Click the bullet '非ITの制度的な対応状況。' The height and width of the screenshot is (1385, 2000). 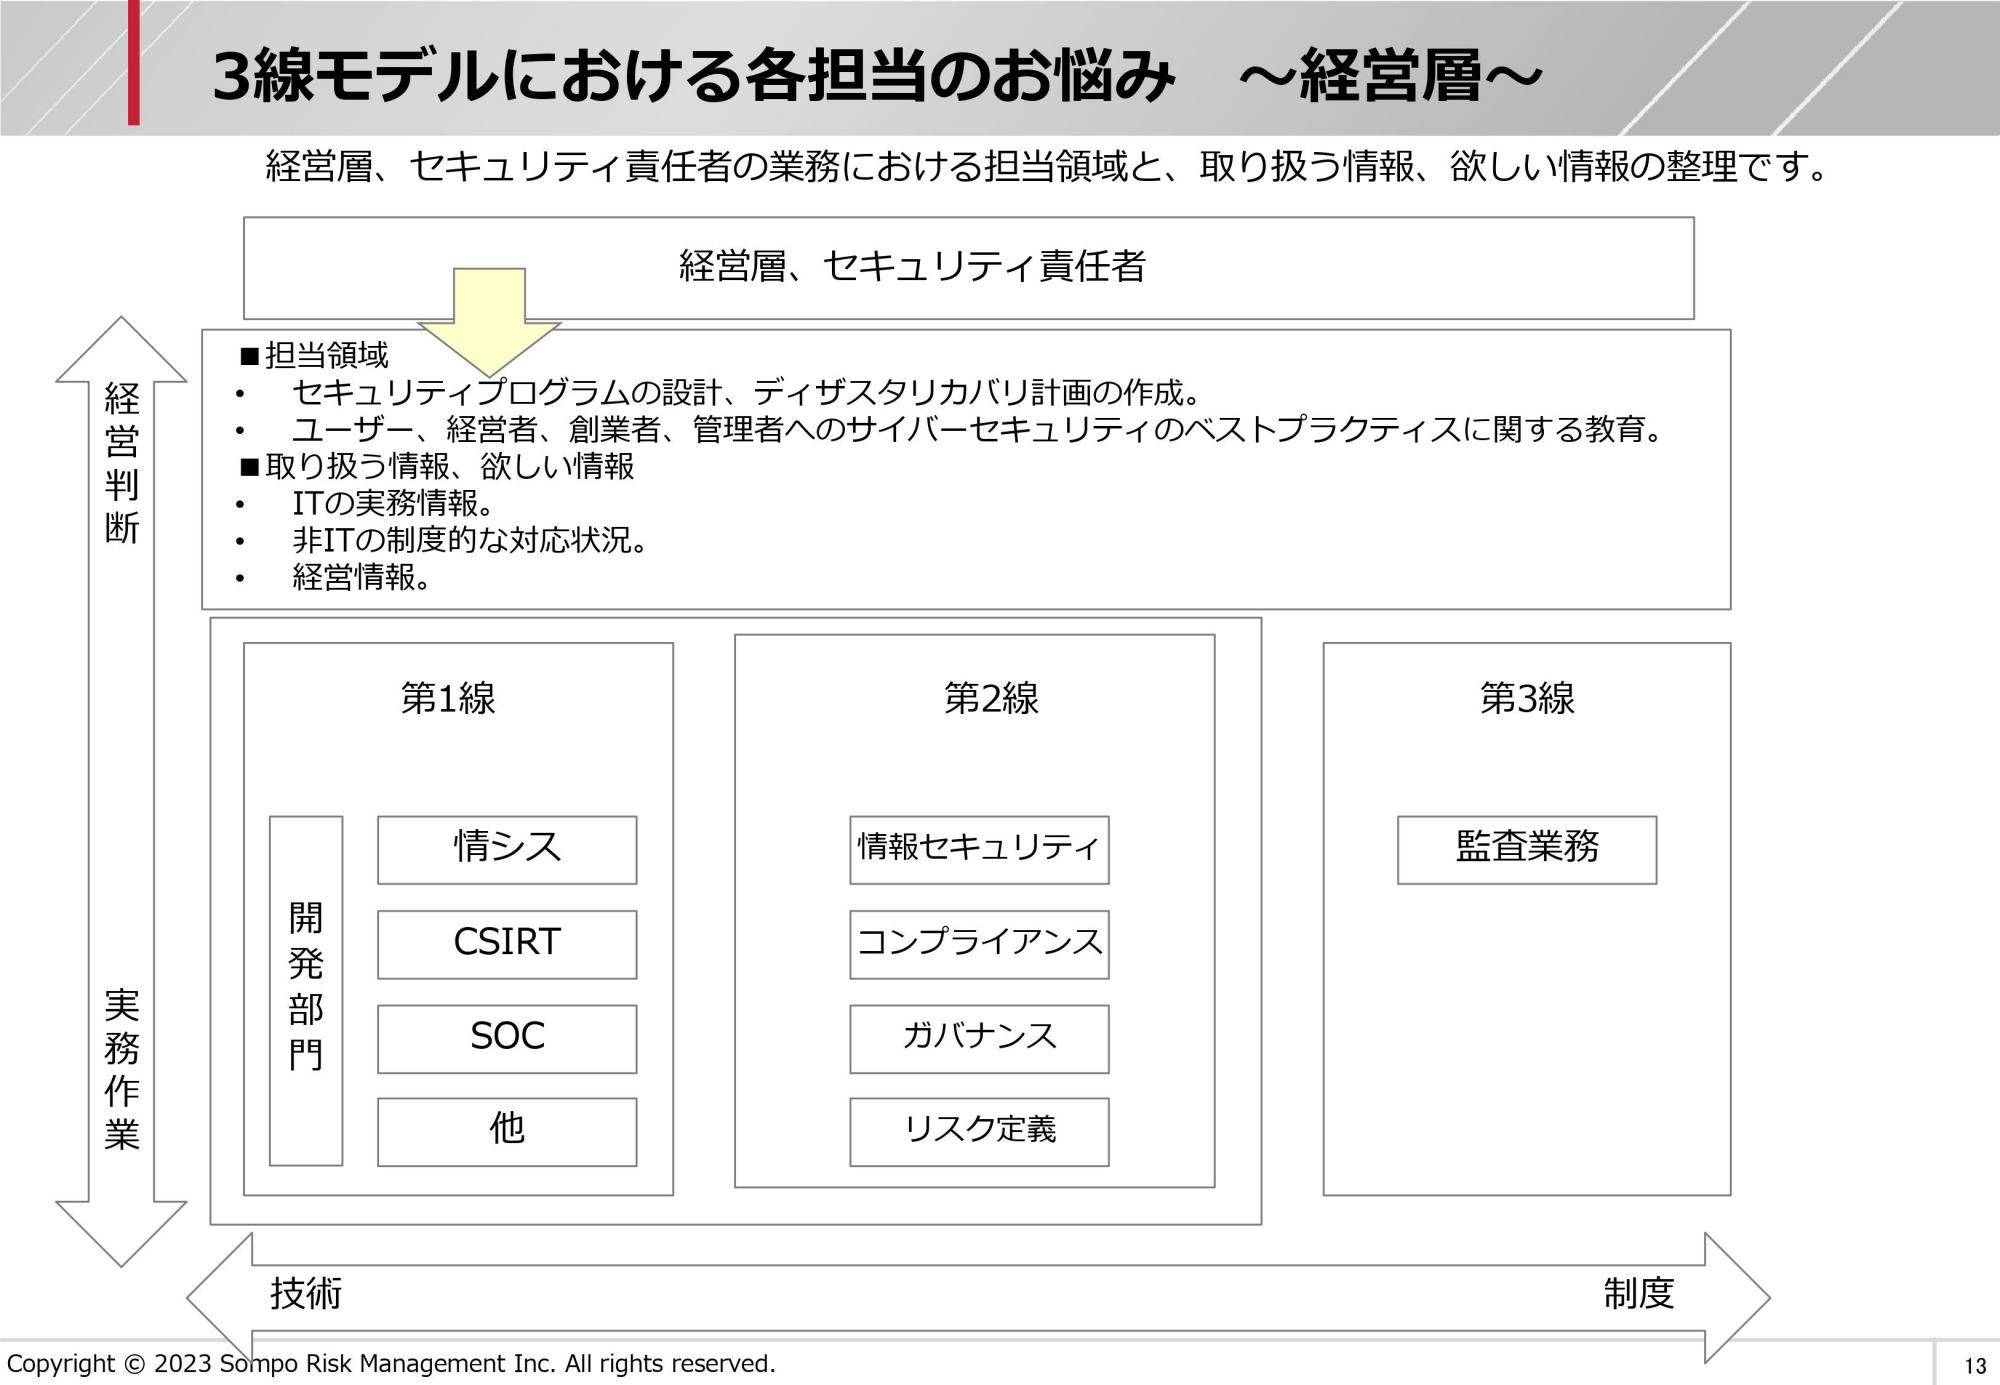click(x=470, y=540)
